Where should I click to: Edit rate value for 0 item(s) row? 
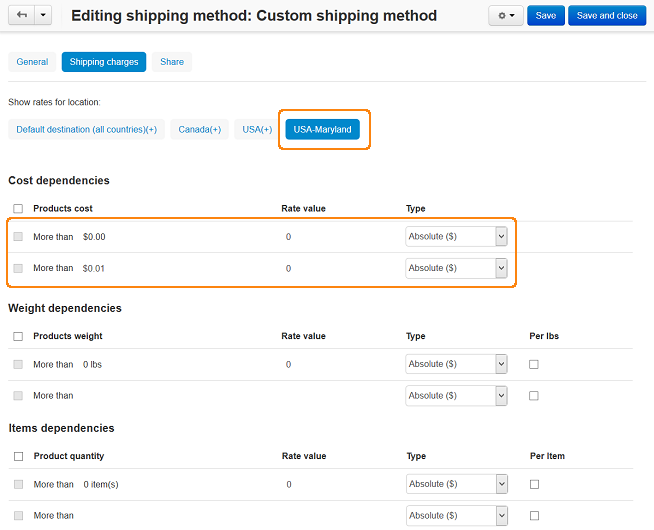point(289,485)
